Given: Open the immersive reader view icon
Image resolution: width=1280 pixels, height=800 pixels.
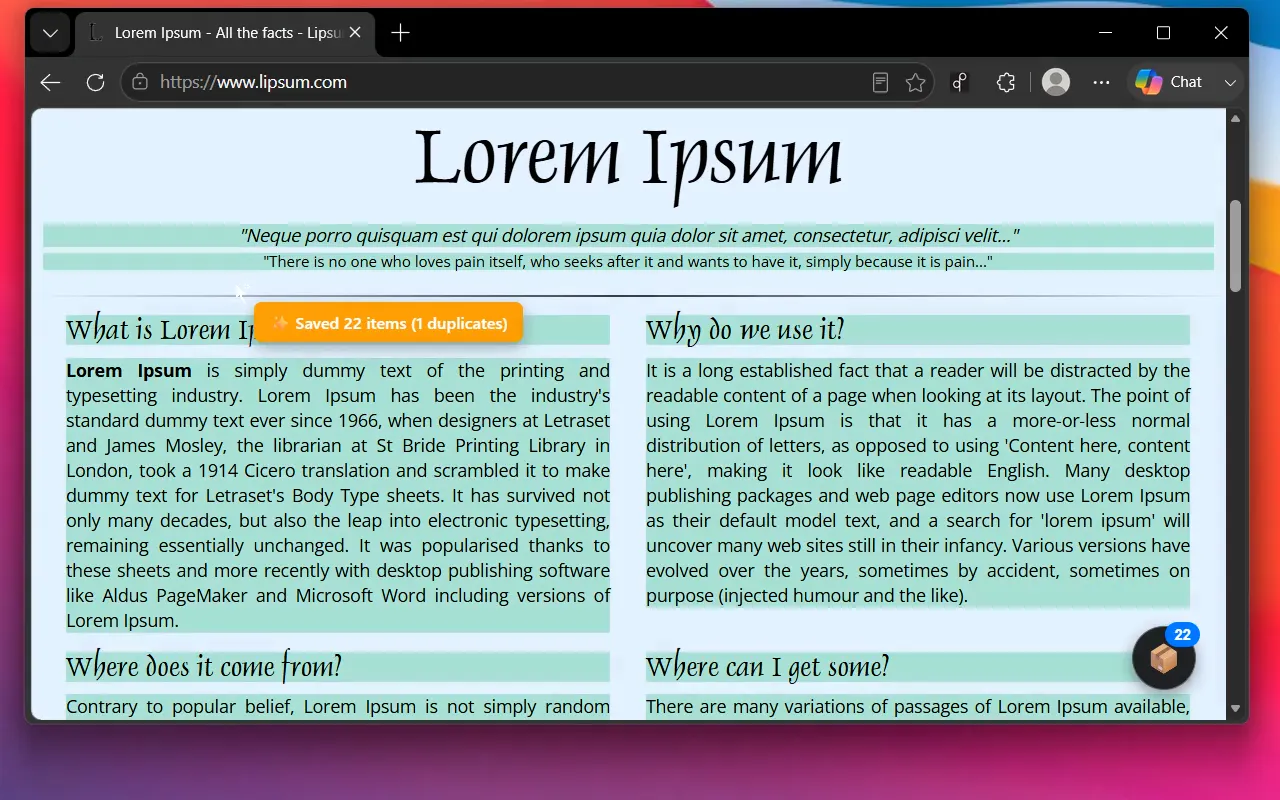Looking at the screenshot, I should pyautogui.click(x=880, y=82).
